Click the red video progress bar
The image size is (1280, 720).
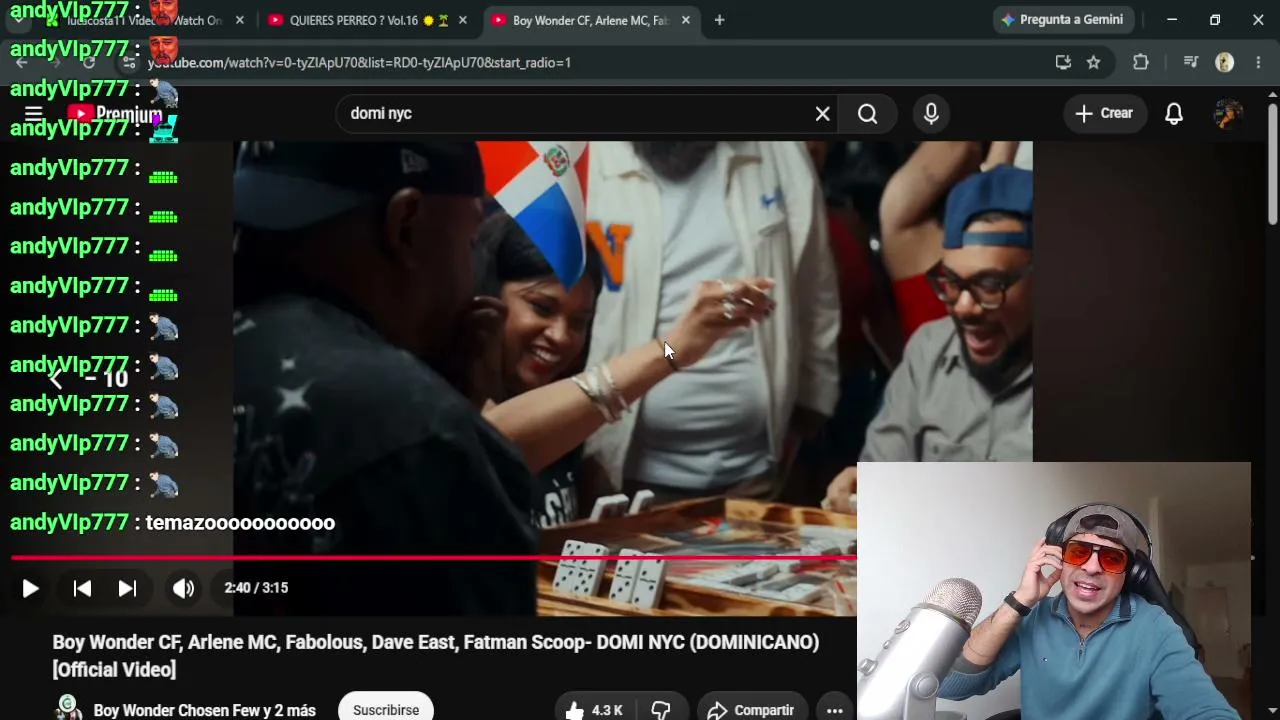point(432,557)
